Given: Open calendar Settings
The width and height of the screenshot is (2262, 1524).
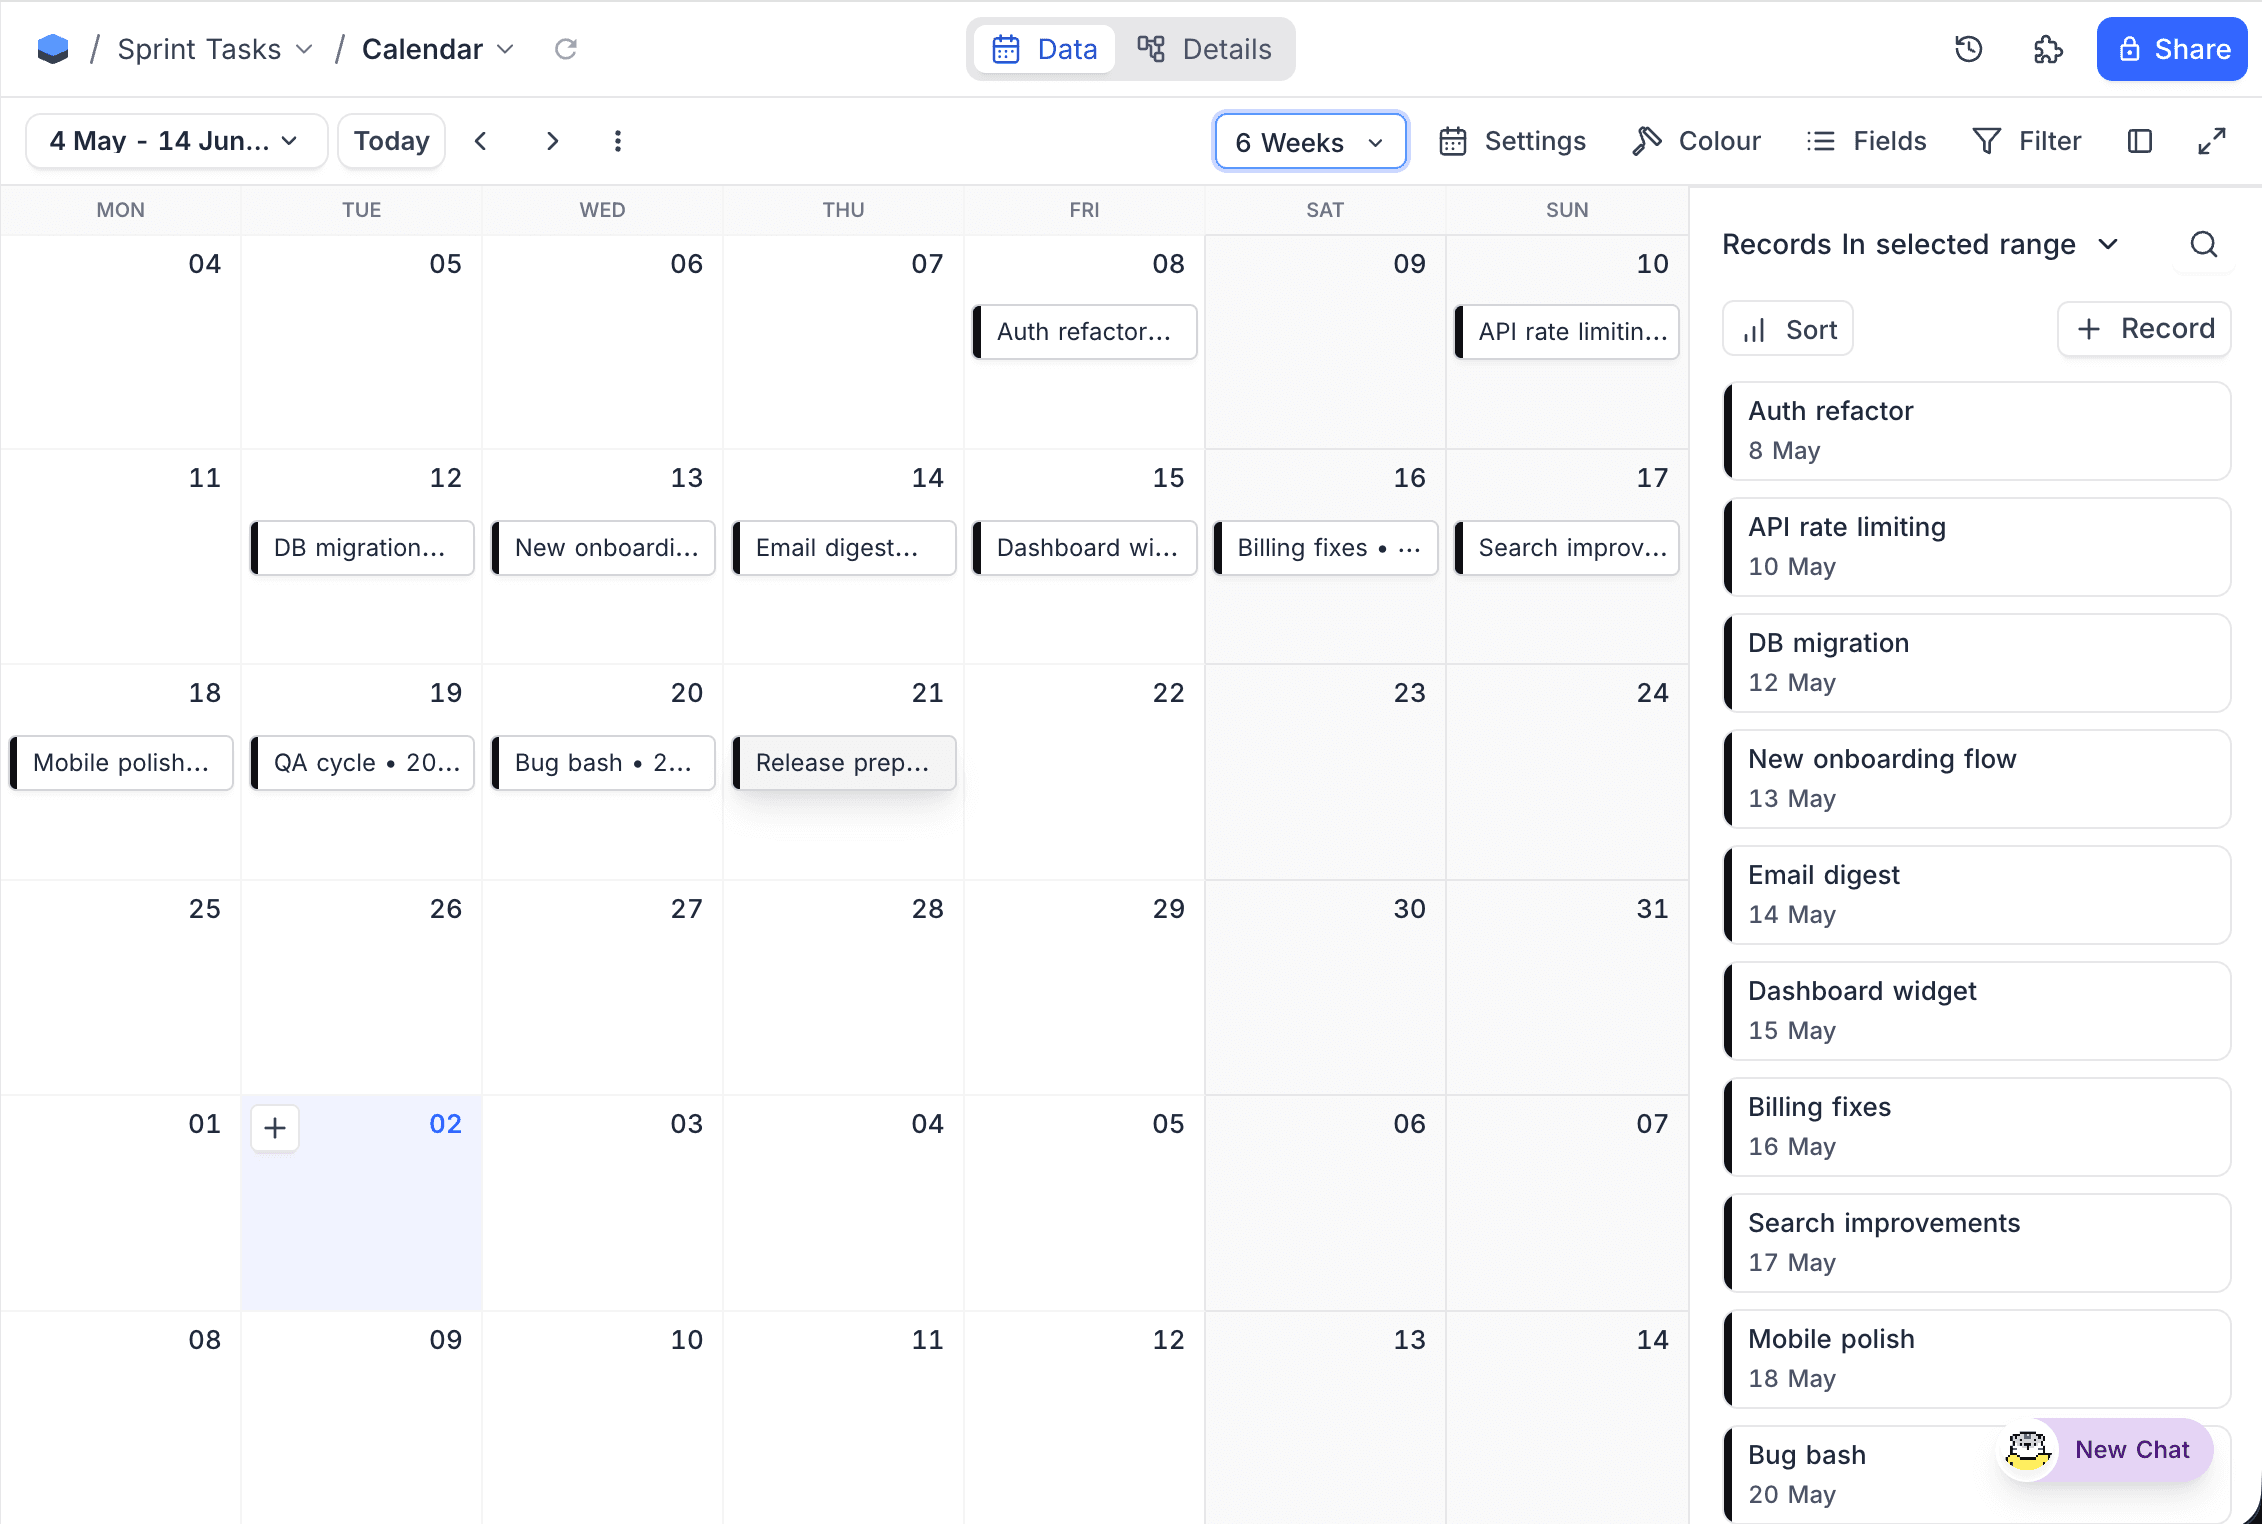Looking at the screenshot, I should [1512, 141].
